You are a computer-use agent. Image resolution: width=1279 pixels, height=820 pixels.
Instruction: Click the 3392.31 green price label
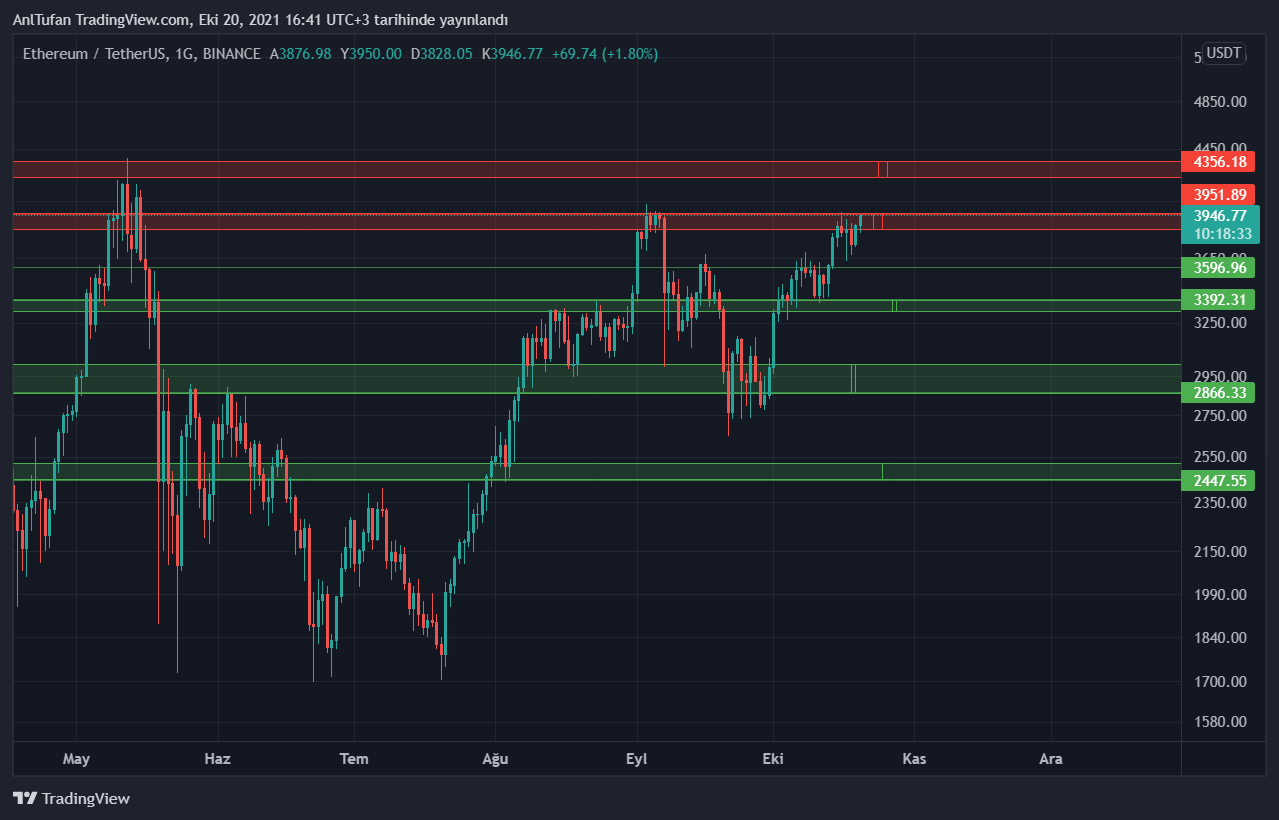[1217, 299]
